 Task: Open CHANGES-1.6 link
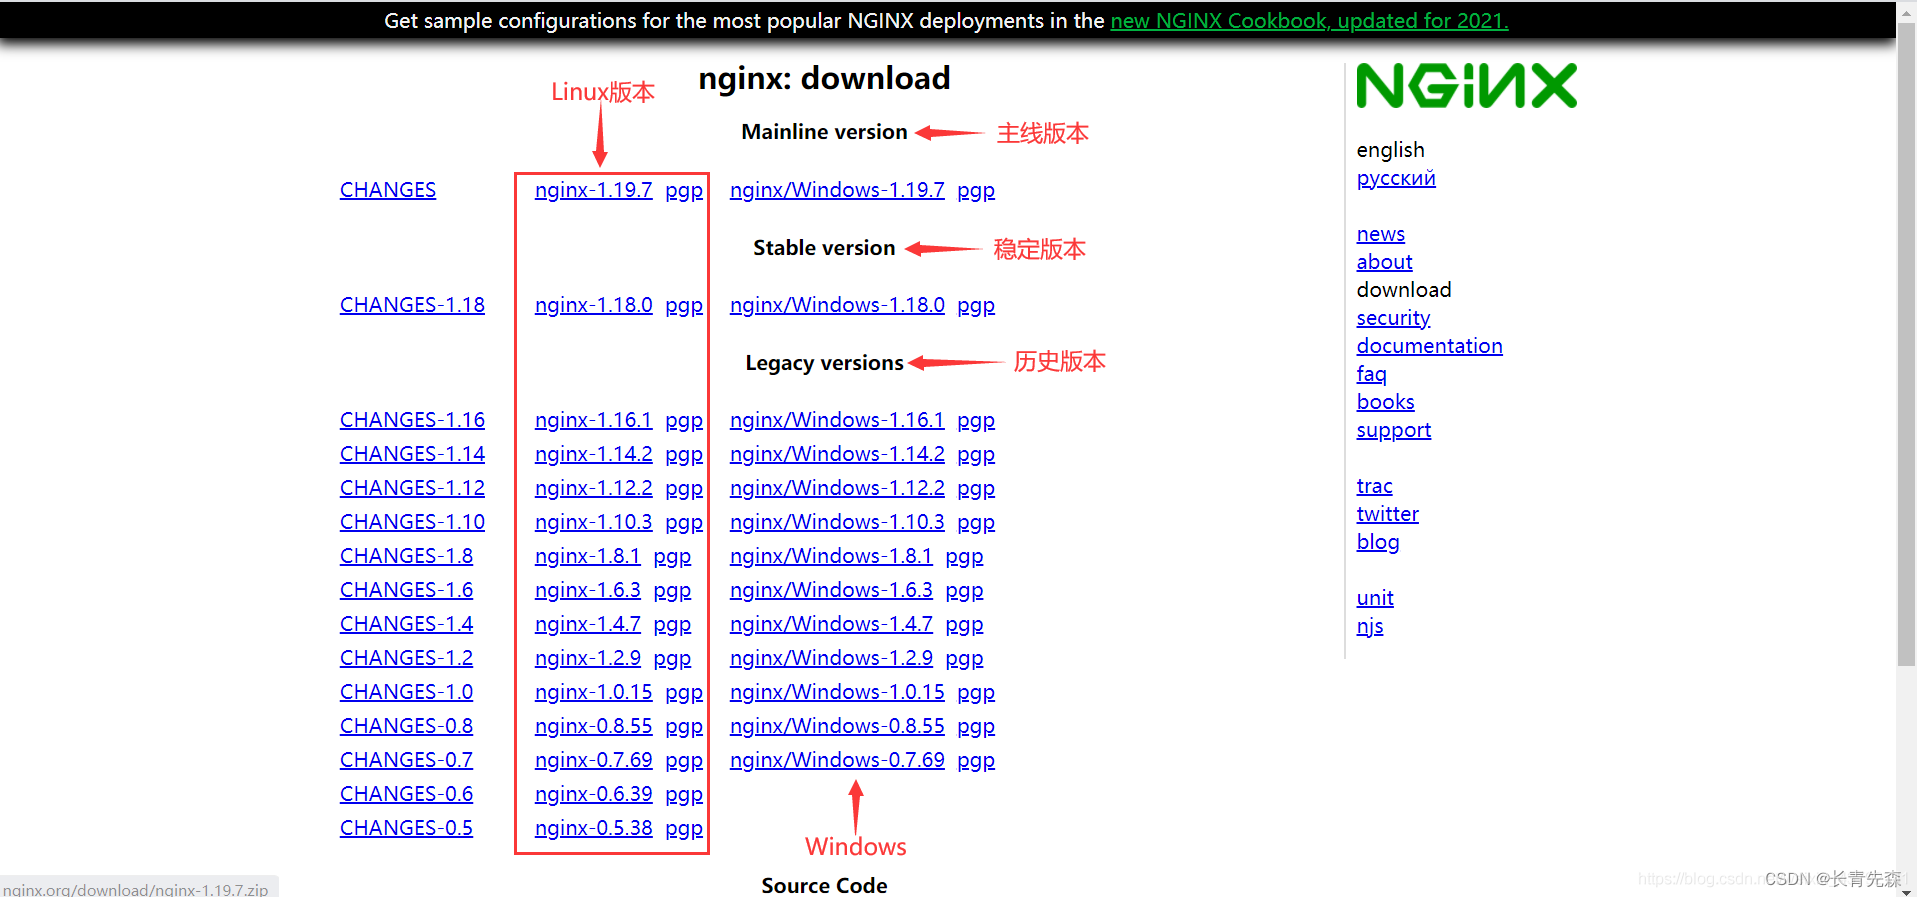[x=406, y=590]
